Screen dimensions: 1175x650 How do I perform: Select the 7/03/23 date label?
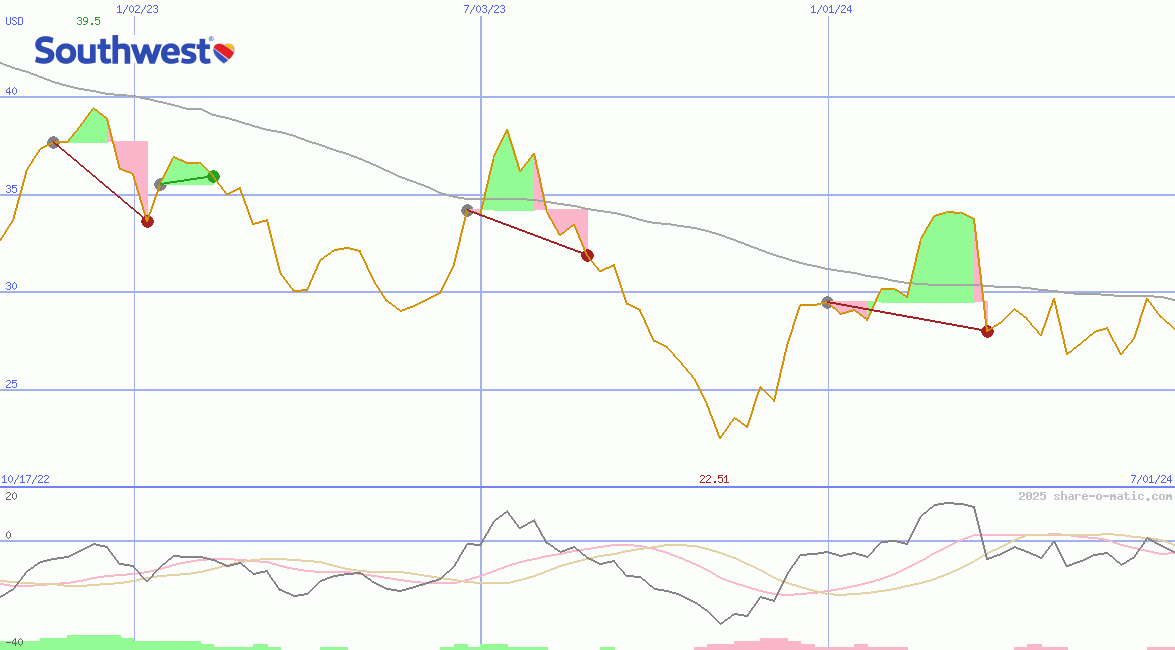coord(484,9)
